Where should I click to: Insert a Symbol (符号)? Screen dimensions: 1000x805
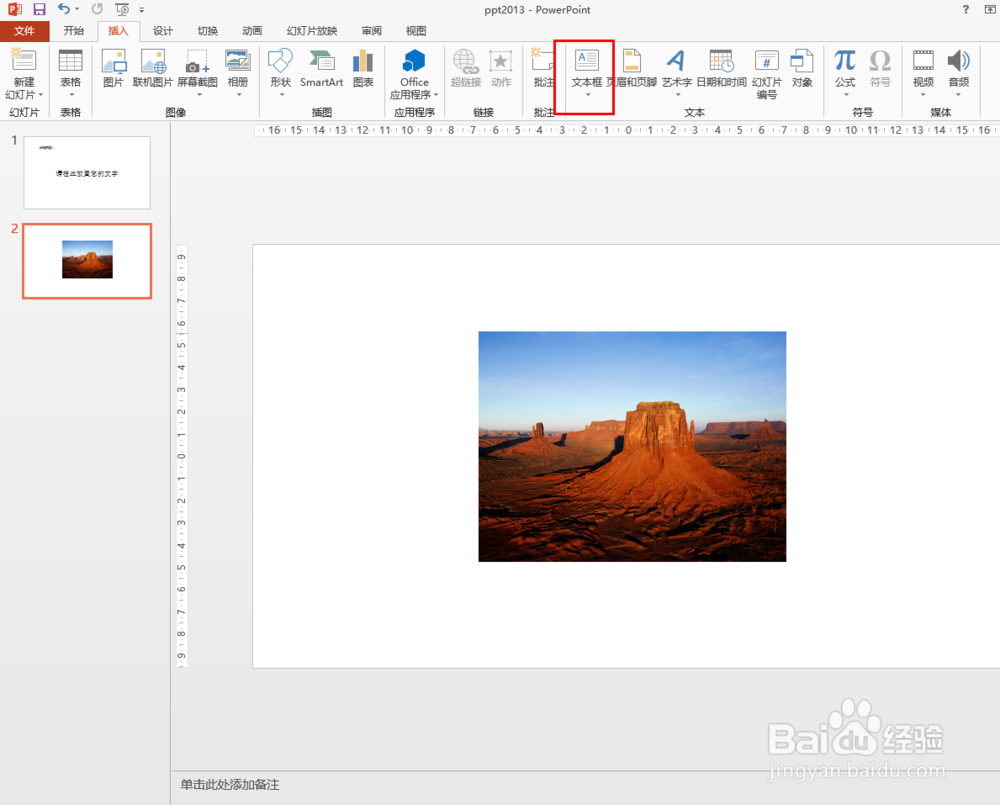coord(880,68)
